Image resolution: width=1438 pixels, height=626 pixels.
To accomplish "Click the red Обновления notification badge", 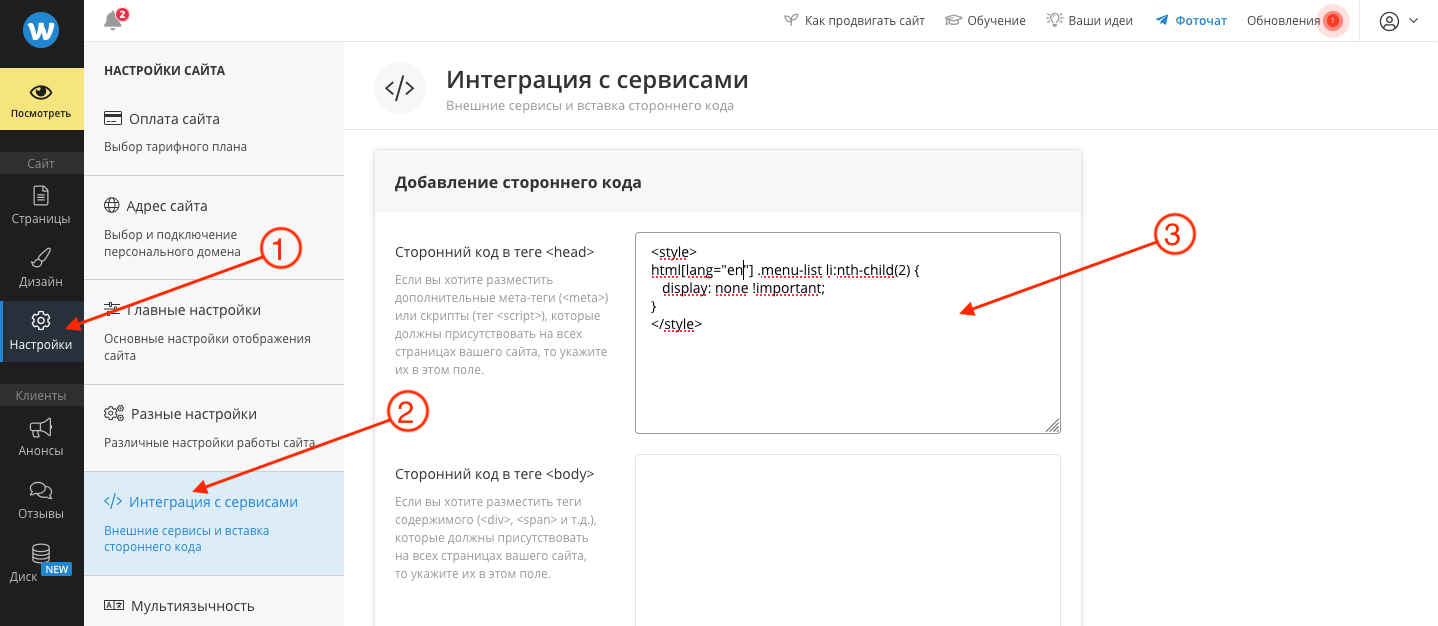I will click(1333, 20).
